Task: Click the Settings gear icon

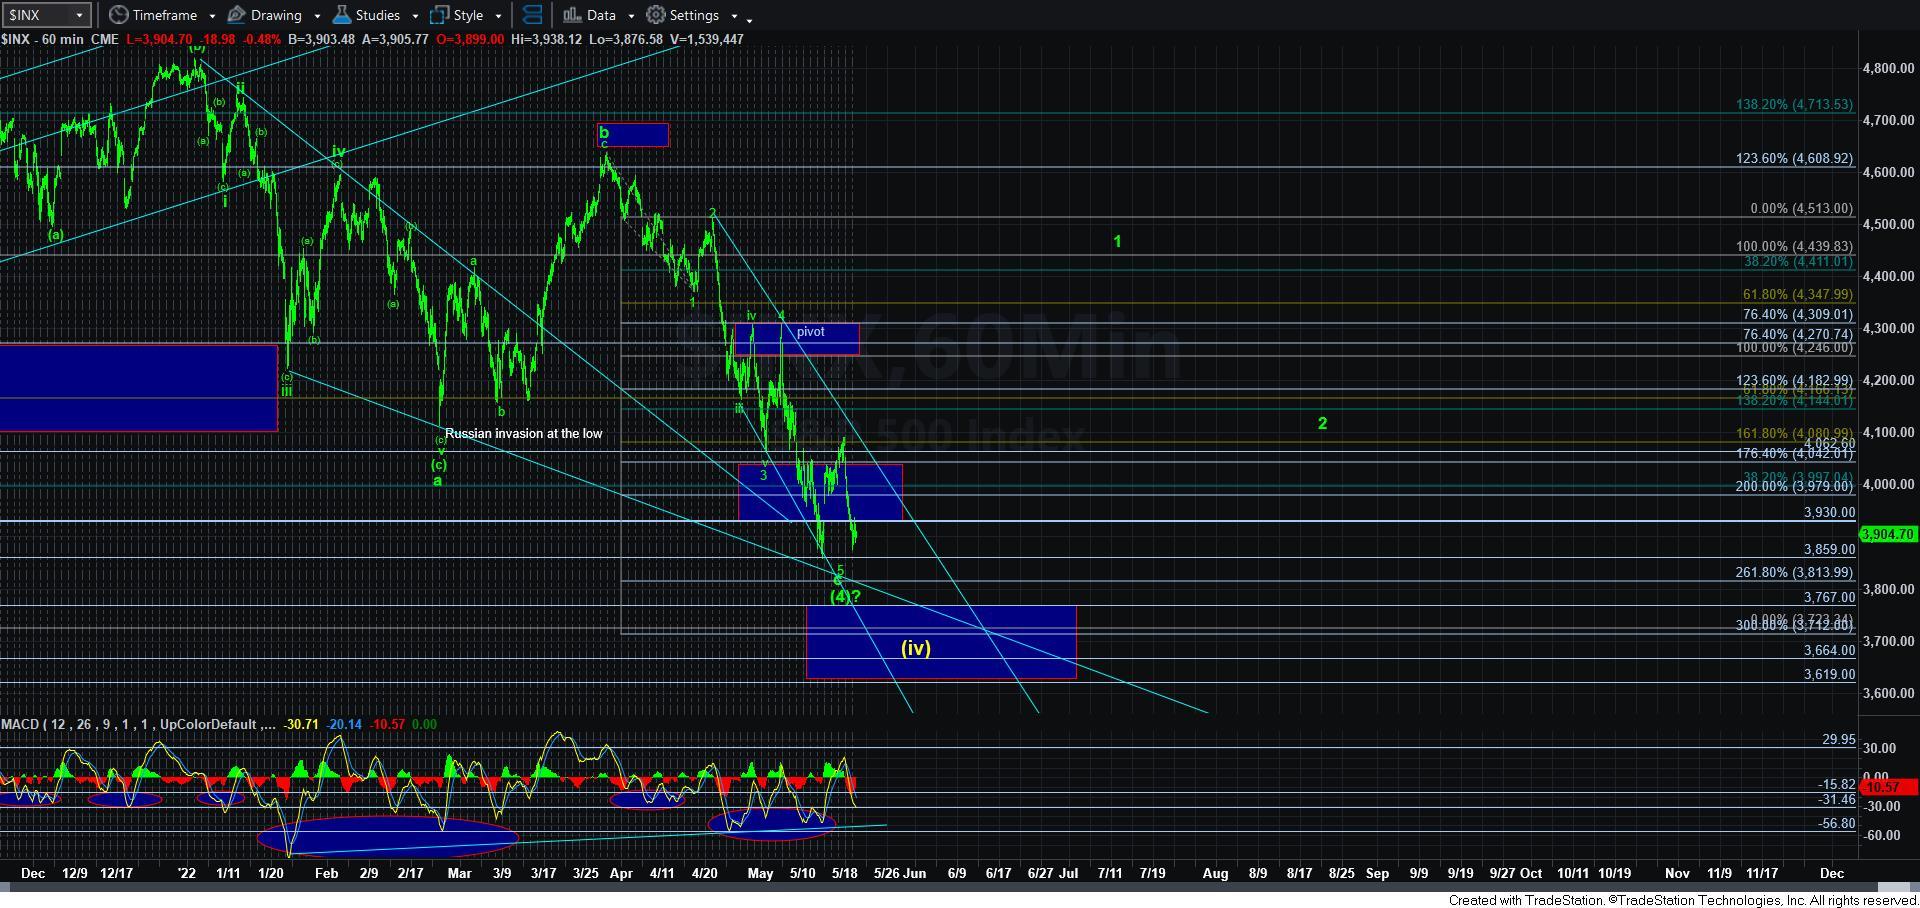Action: click(656, 15)
